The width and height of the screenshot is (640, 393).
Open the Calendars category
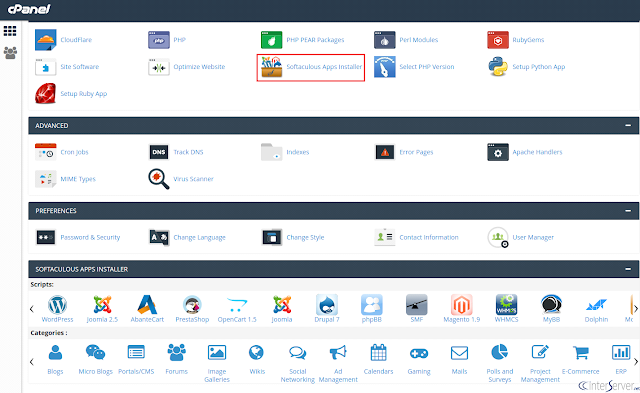[x=378, y=353]
